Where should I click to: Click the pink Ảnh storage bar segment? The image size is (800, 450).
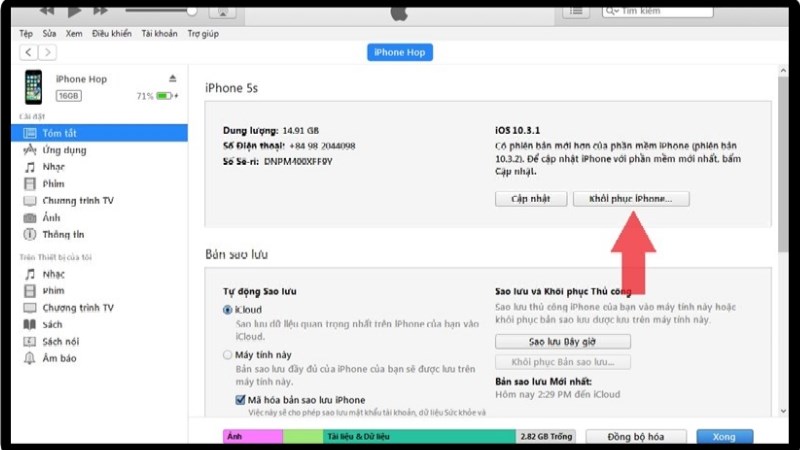(x=253, y=436)
